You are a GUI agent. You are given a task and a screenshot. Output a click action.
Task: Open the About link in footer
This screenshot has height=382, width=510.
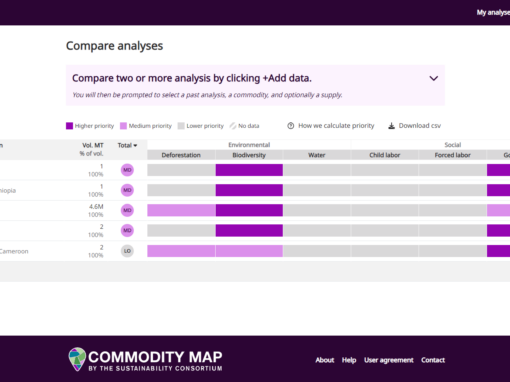click(x=325, y=360)
